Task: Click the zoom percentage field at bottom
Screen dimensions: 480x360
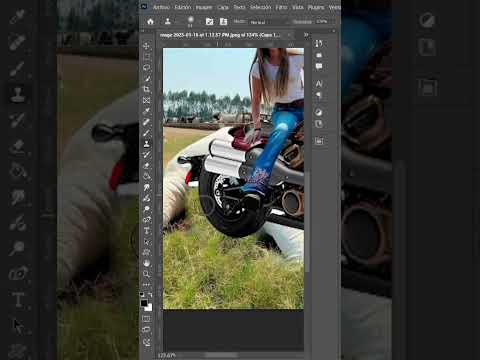Action: point(167,356)
